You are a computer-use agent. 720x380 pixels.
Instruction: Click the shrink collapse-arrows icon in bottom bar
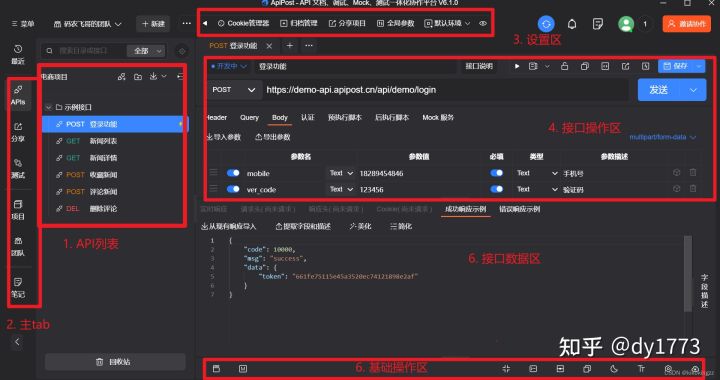[506, 369]
